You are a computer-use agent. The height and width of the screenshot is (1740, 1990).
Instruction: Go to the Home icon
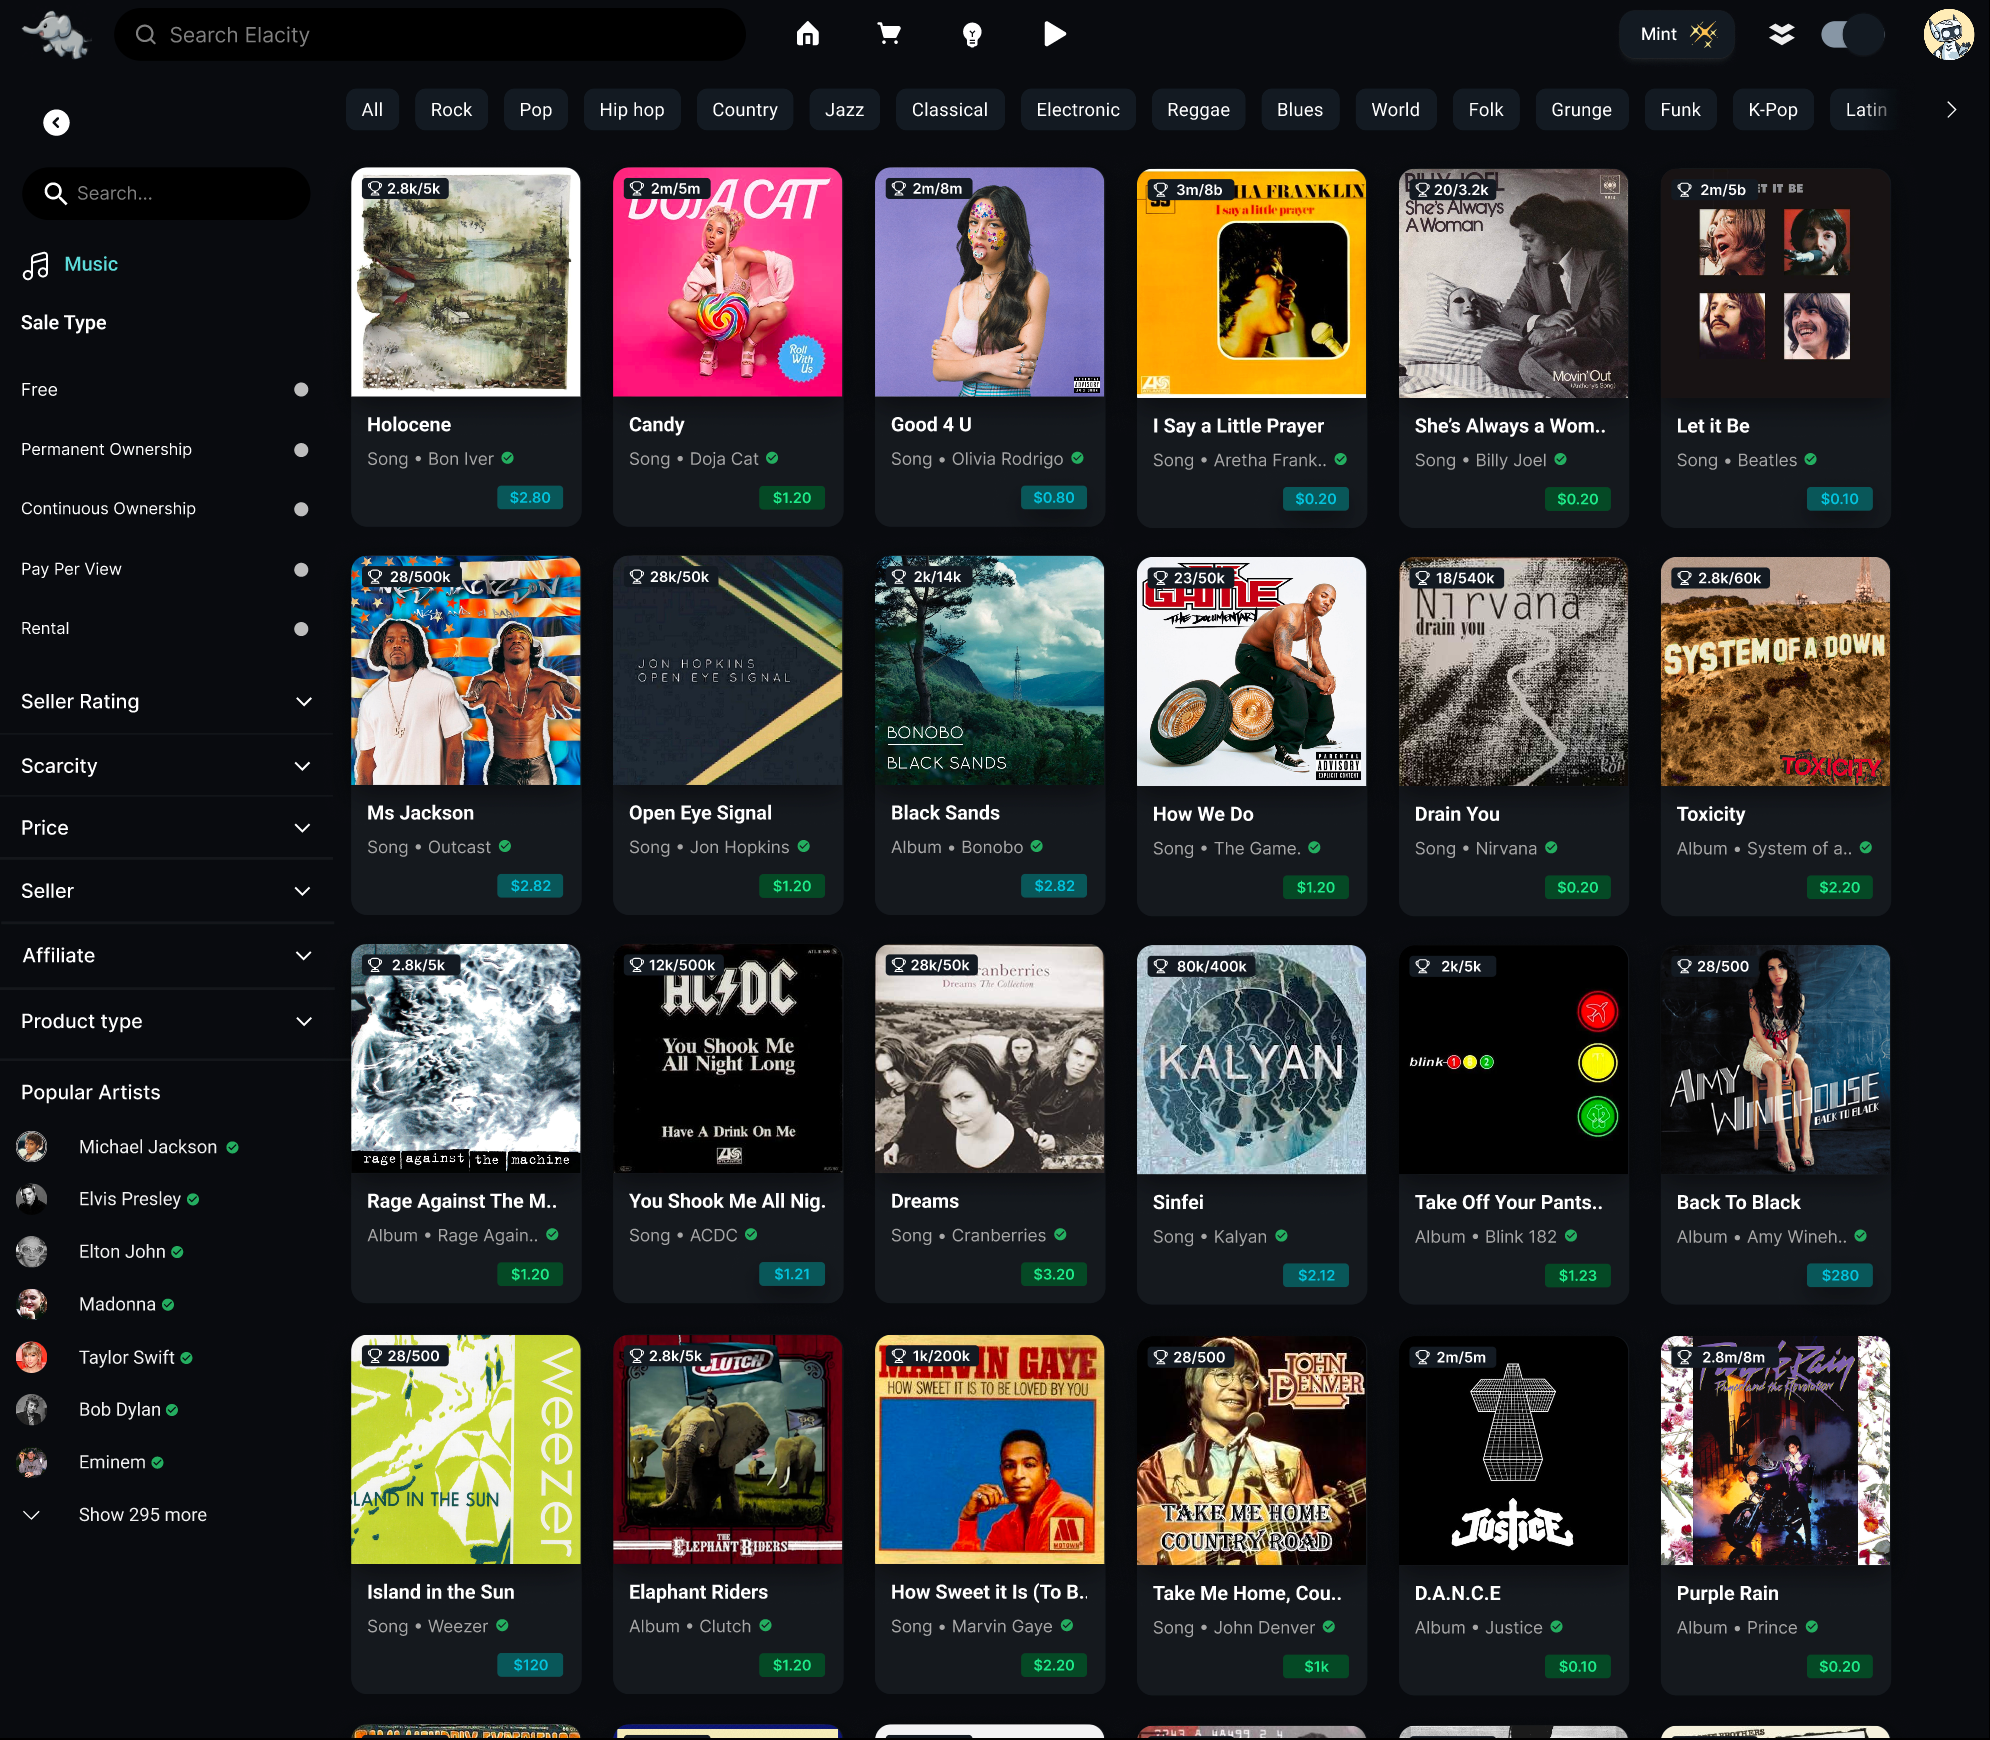808,34
